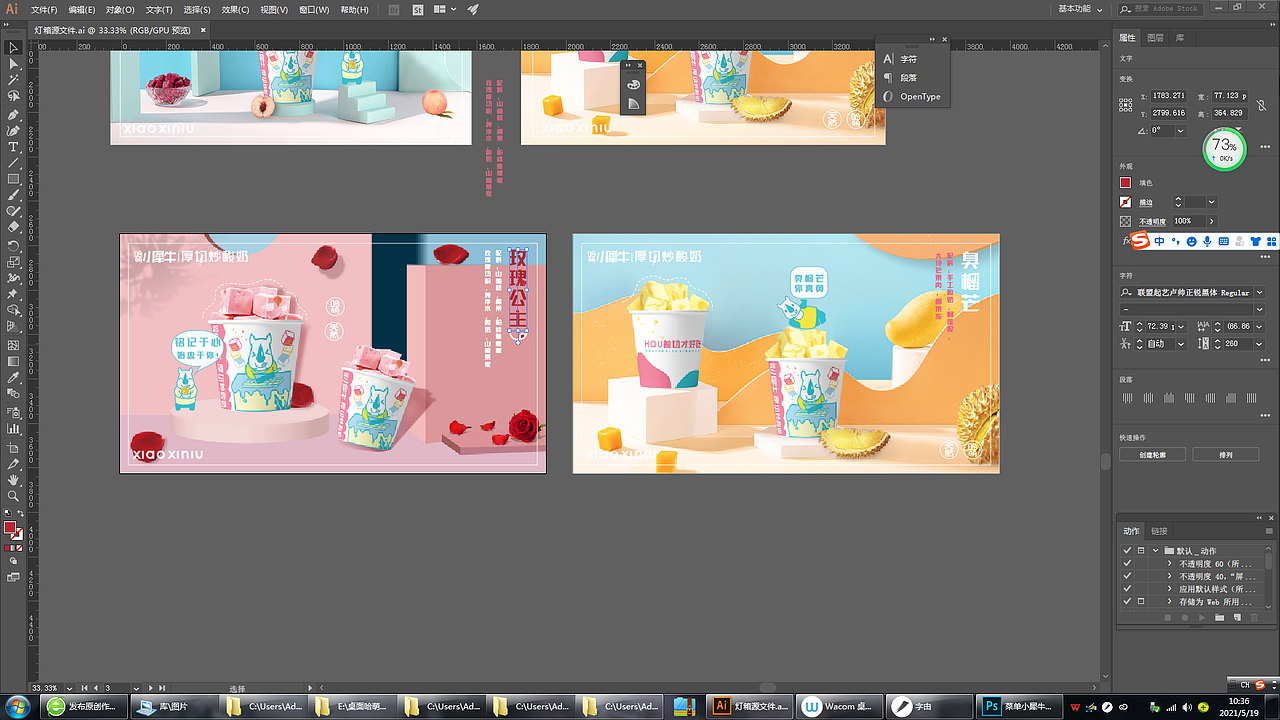
Task: Click the 不透明度 opacity link
Action: [1152, 221]
